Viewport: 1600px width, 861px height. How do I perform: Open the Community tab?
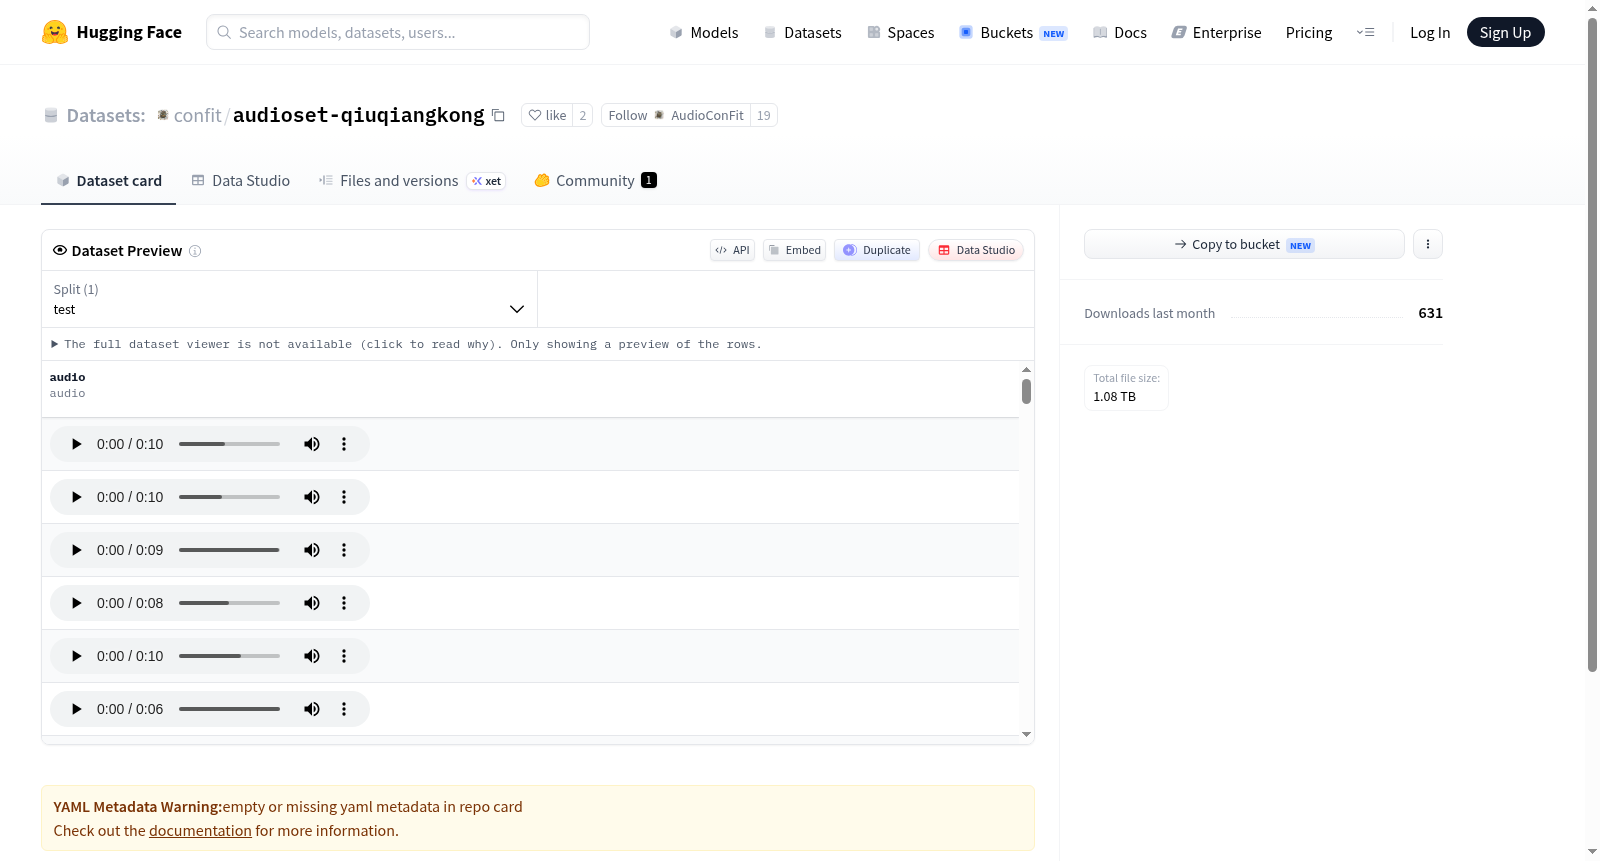pos(595,180)
